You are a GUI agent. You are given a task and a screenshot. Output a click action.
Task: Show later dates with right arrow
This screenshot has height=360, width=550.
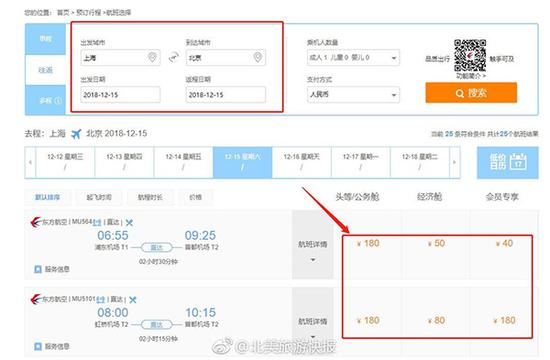click(455, 162)
